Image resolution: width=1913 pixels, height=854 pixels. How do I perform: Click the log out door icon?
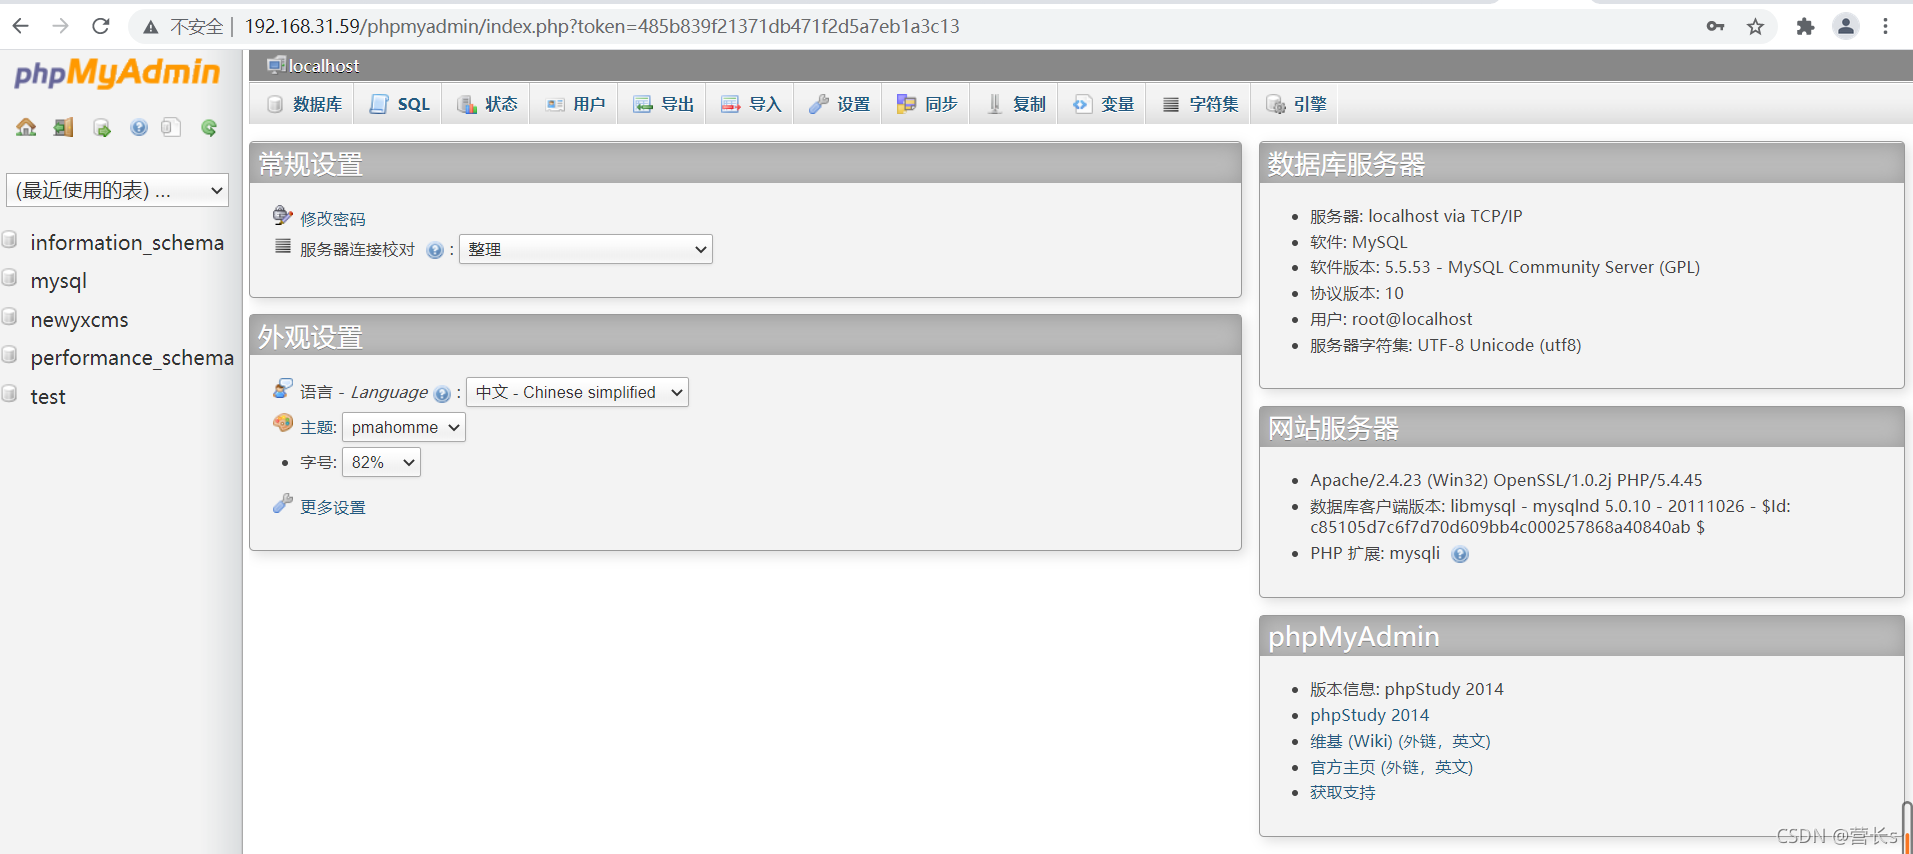pyautogui.click(x=64, y=127)
